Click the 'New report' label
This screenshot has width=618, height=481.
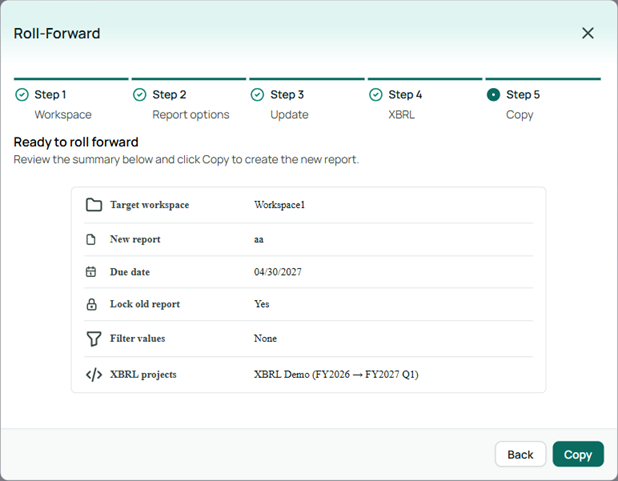135,239
